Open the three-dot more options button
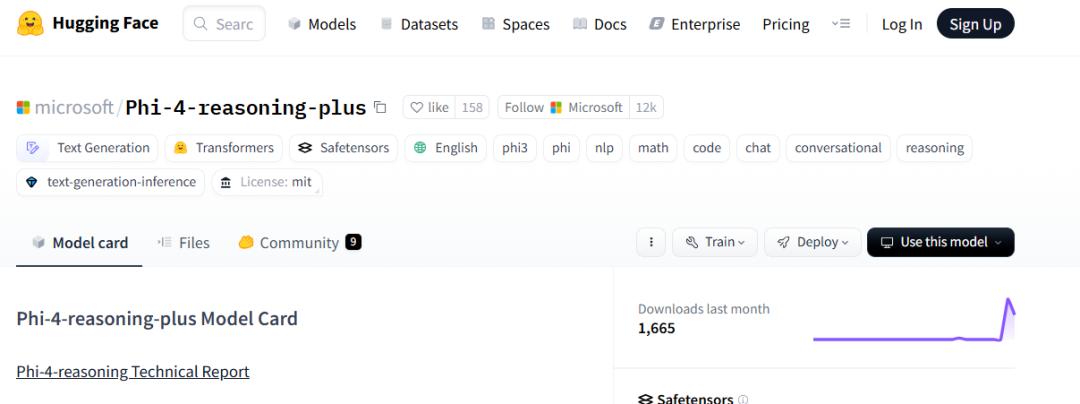The image size is (1080, 404). (651, 242)
